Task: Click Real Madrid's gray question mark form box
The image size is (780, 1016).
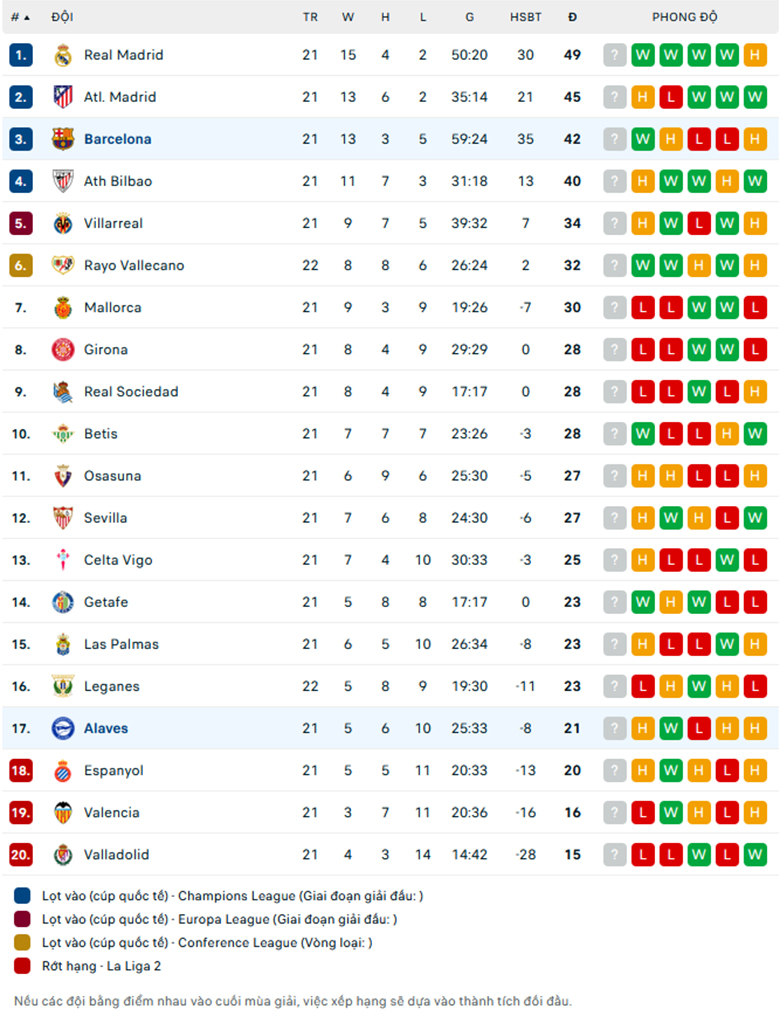Action: point(614,55)
